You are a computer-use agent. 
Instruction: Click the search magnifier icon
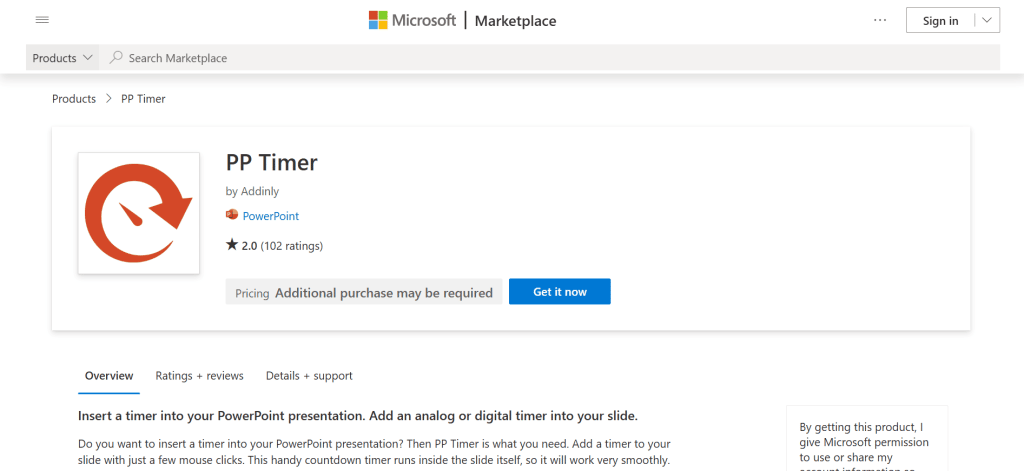click(117, 58)
